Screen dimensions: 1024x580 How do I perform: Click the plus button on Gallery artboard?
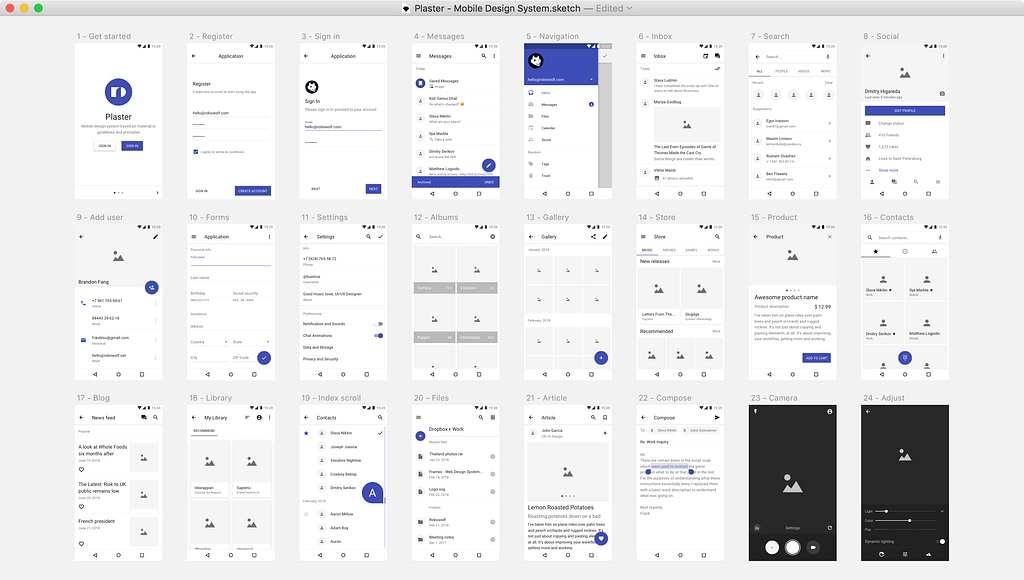coord(601,357)
